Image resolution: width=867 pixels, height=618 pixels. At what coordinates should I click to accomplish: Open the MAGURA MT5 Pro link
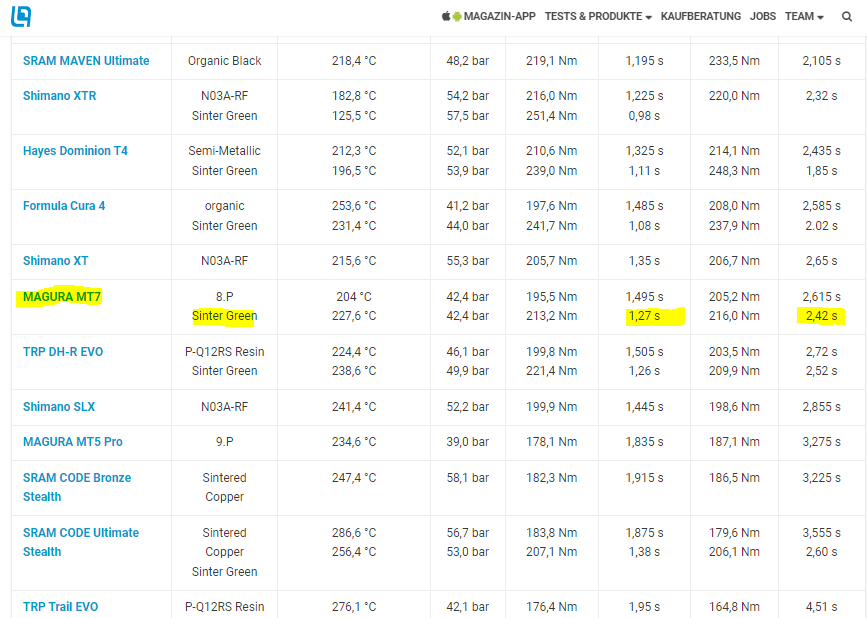pos(72,442)
